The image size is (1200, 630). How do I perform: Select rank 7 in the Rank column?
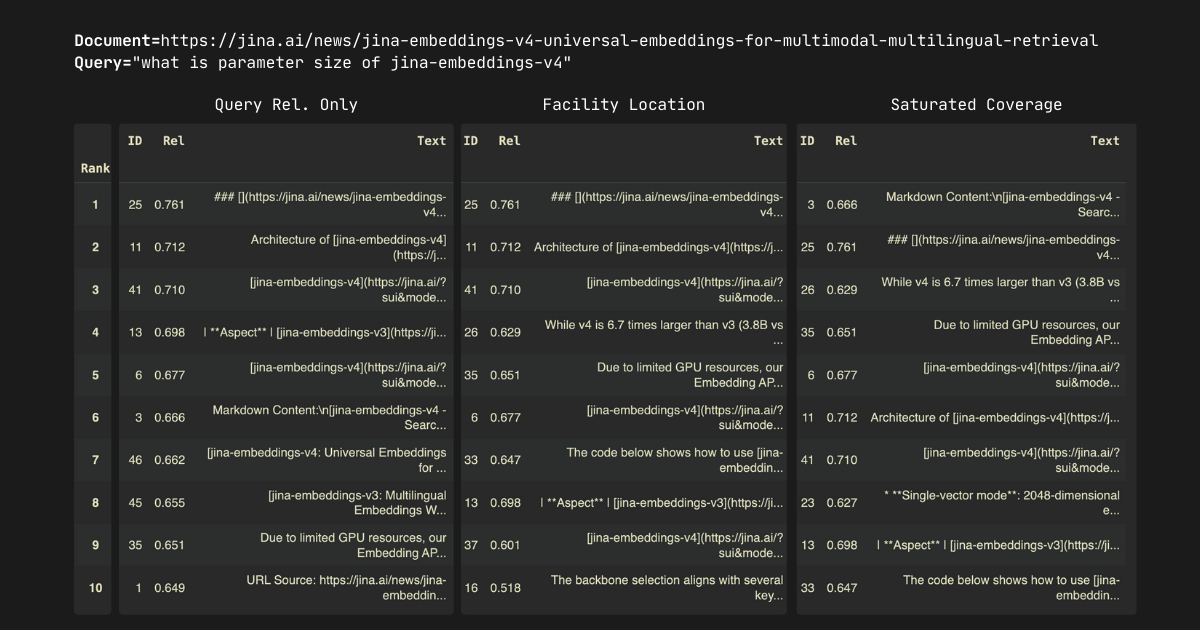(95, 460)
